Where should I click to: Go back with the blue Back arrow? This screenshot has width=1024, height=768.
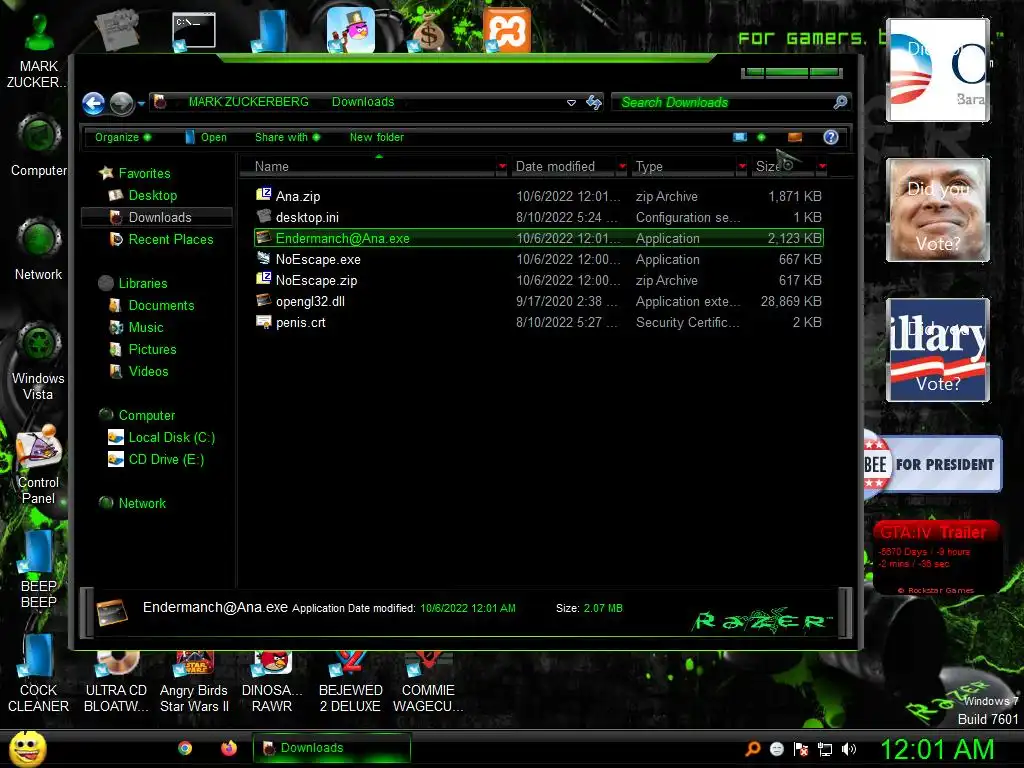[93, 103]
